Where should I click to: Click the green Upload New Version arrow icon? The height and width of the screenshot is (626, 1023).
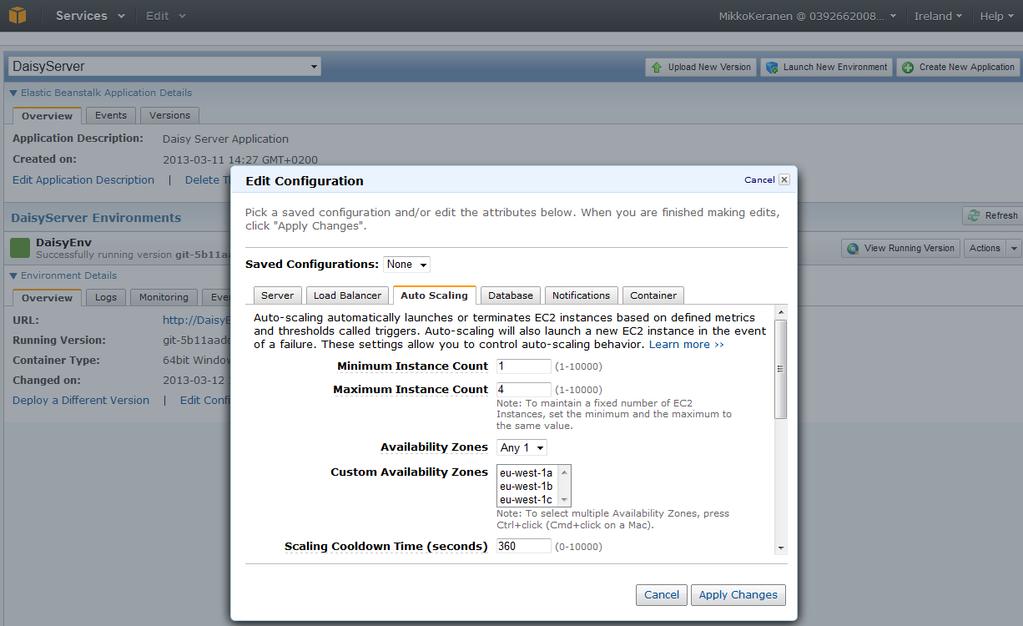[x=656, y=67]
